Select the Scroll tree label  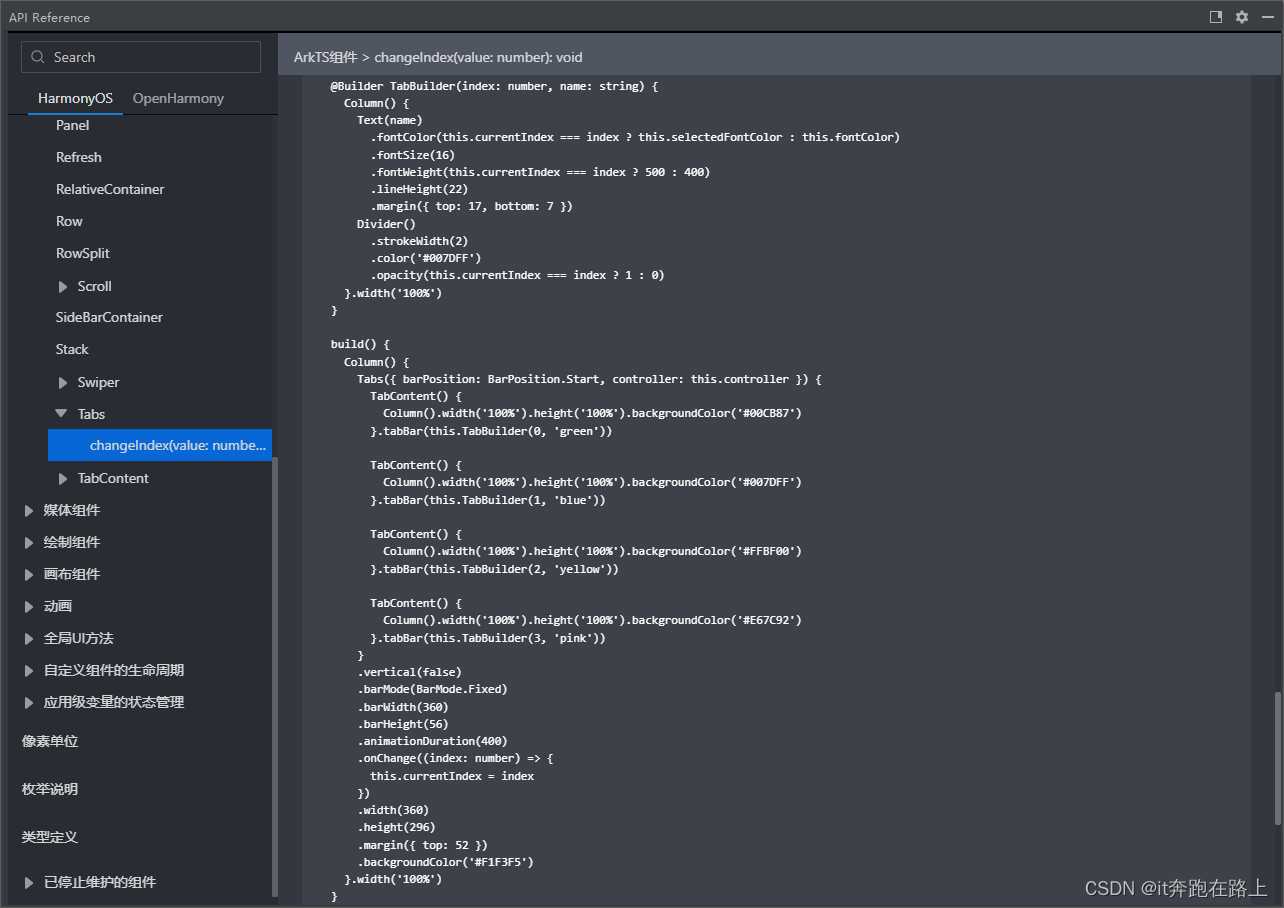pyautogui.click(x=95, y=286)
